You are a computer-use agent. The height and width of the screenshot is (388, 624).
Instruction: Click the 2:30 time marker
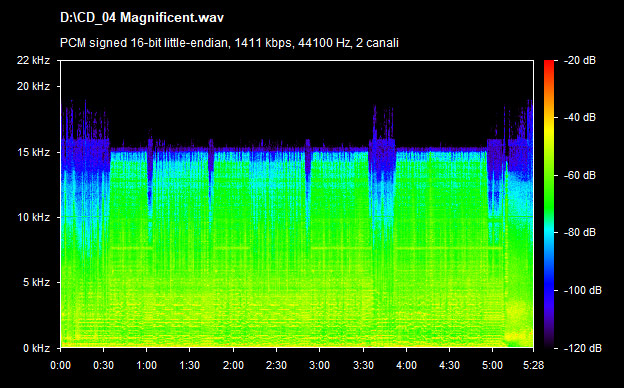click(x=276, y=365)
